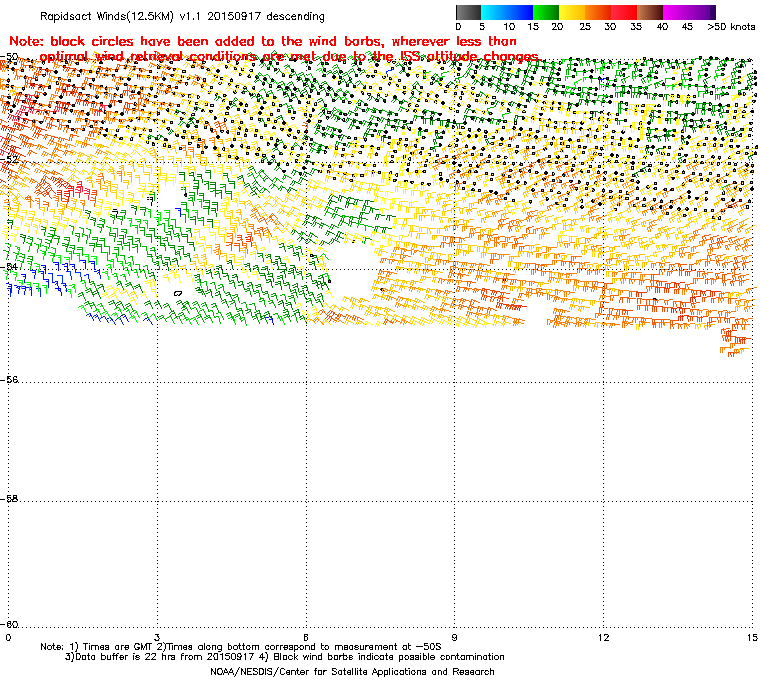760x688 pixels.
Task: Click the cyan 5-10 knots legend swatch
Action: point(494,12)
